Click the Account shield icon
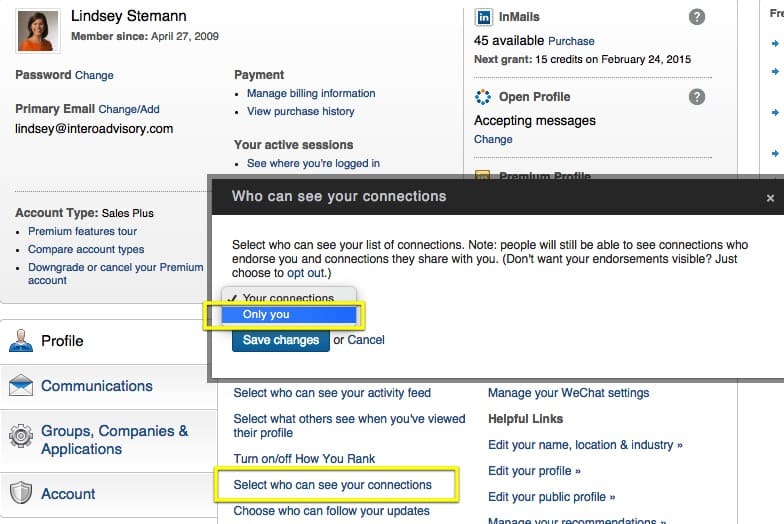 click(x=21, y=493)
